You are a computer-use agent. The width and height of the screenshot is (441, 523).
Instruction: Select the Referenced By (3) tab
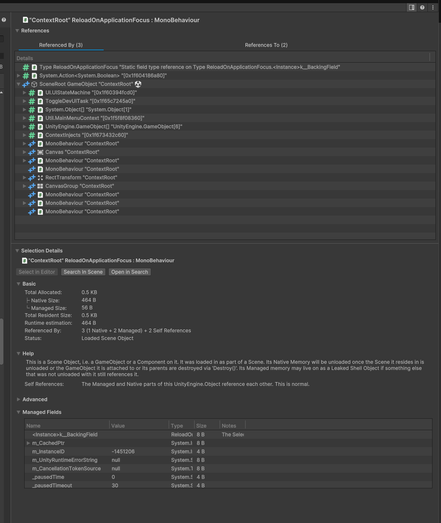coord(61,45)
